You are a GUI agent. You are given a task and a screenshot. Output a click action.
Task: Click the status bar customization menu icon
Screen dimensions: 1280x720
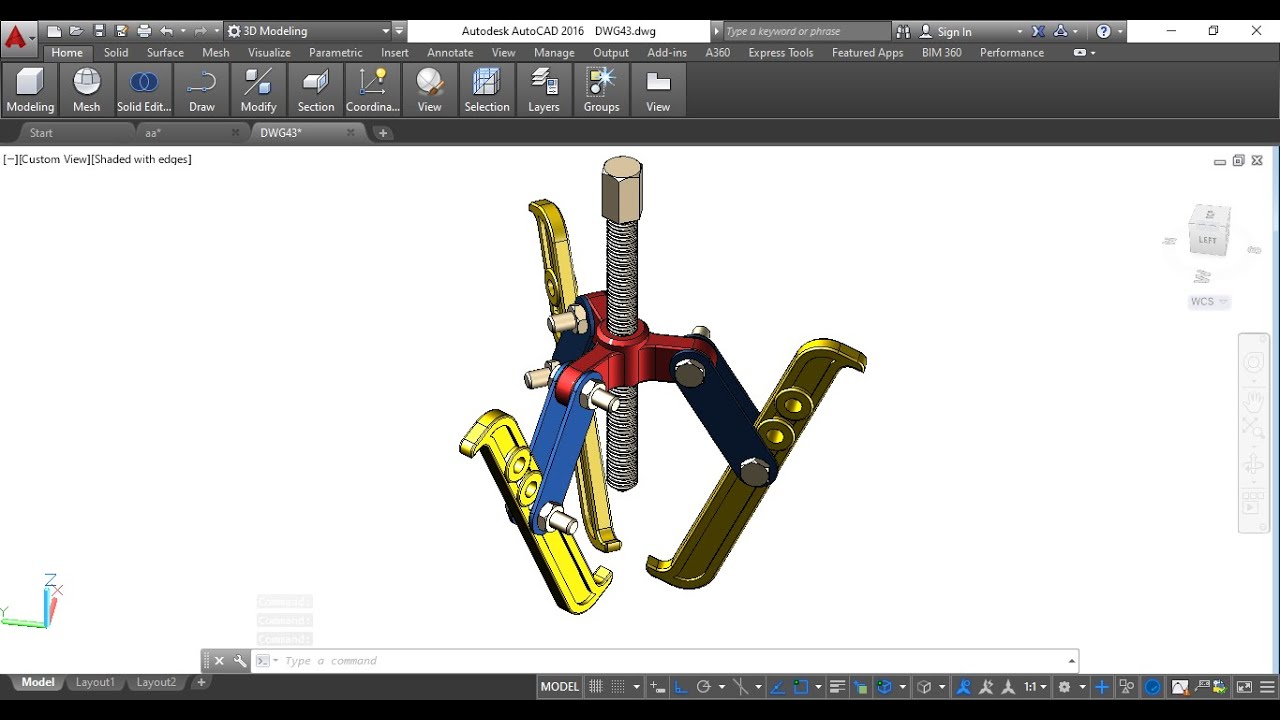(x=1267, y=687)
